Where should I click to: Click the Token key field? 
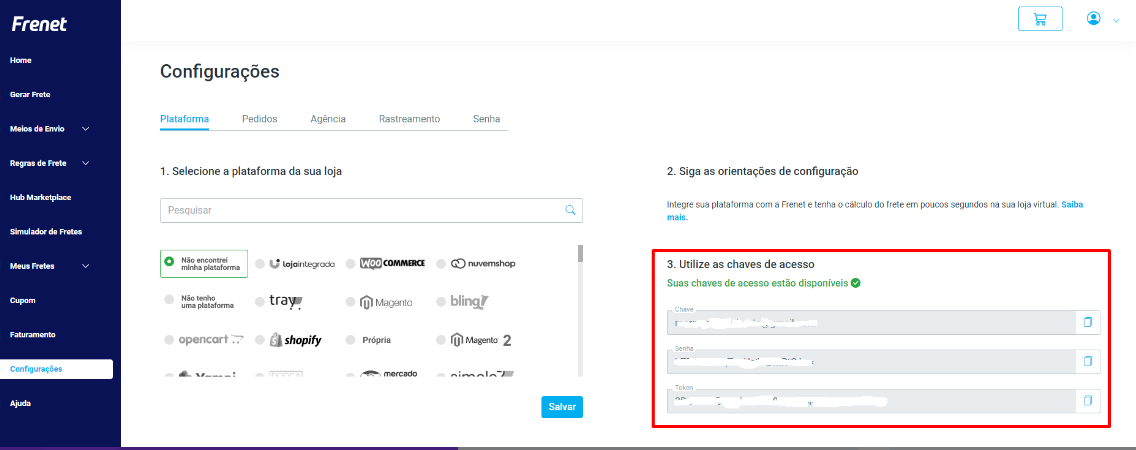tap(872, 400)
